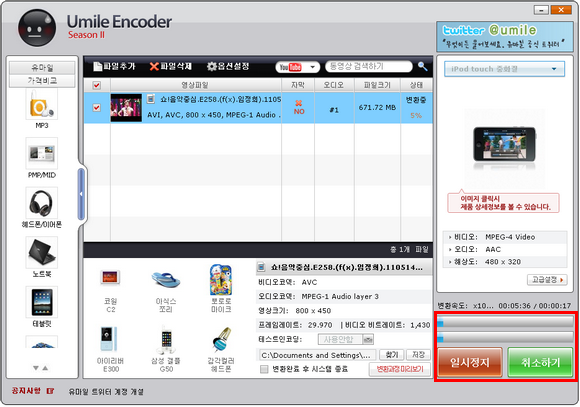Click the 오디오 column header

334,85
